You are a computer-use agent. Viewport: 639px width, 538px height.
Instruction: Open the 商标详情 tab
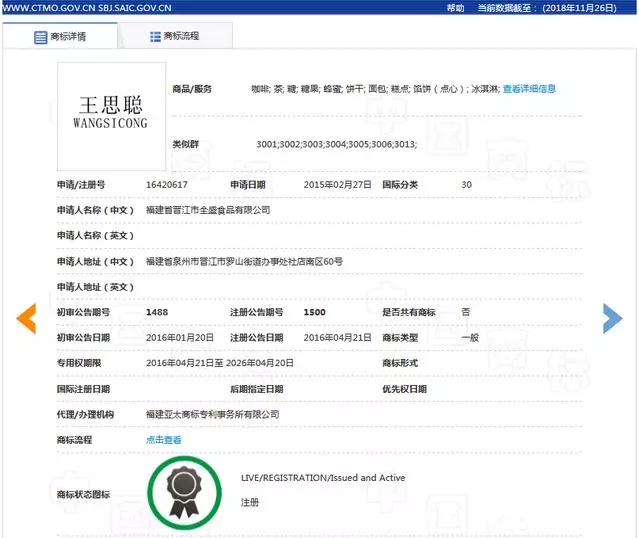coord(60,36)
